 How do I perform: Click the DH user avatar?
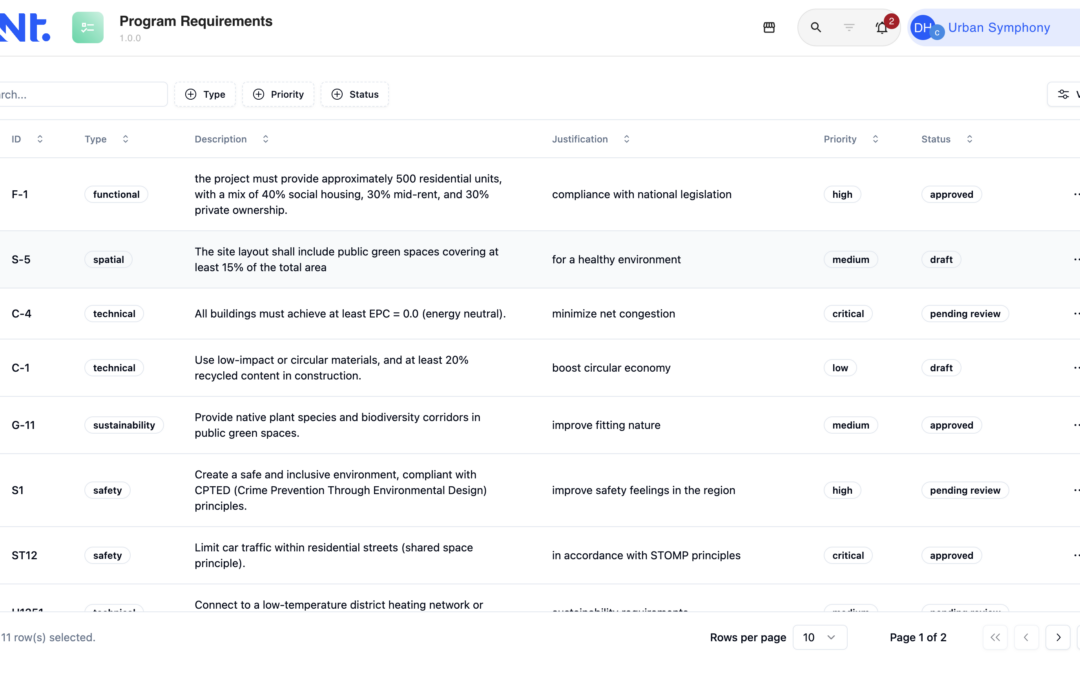922,28
